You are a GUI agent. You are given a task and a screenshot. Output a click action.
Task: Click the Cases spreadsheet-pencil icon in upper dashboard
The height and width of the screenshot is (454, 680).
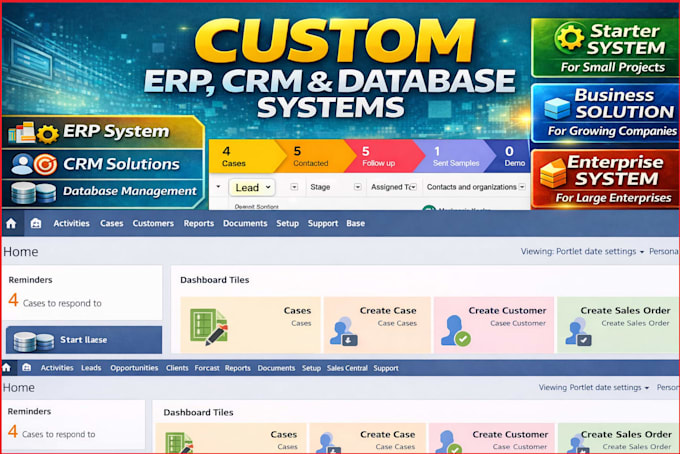(209, 327)
